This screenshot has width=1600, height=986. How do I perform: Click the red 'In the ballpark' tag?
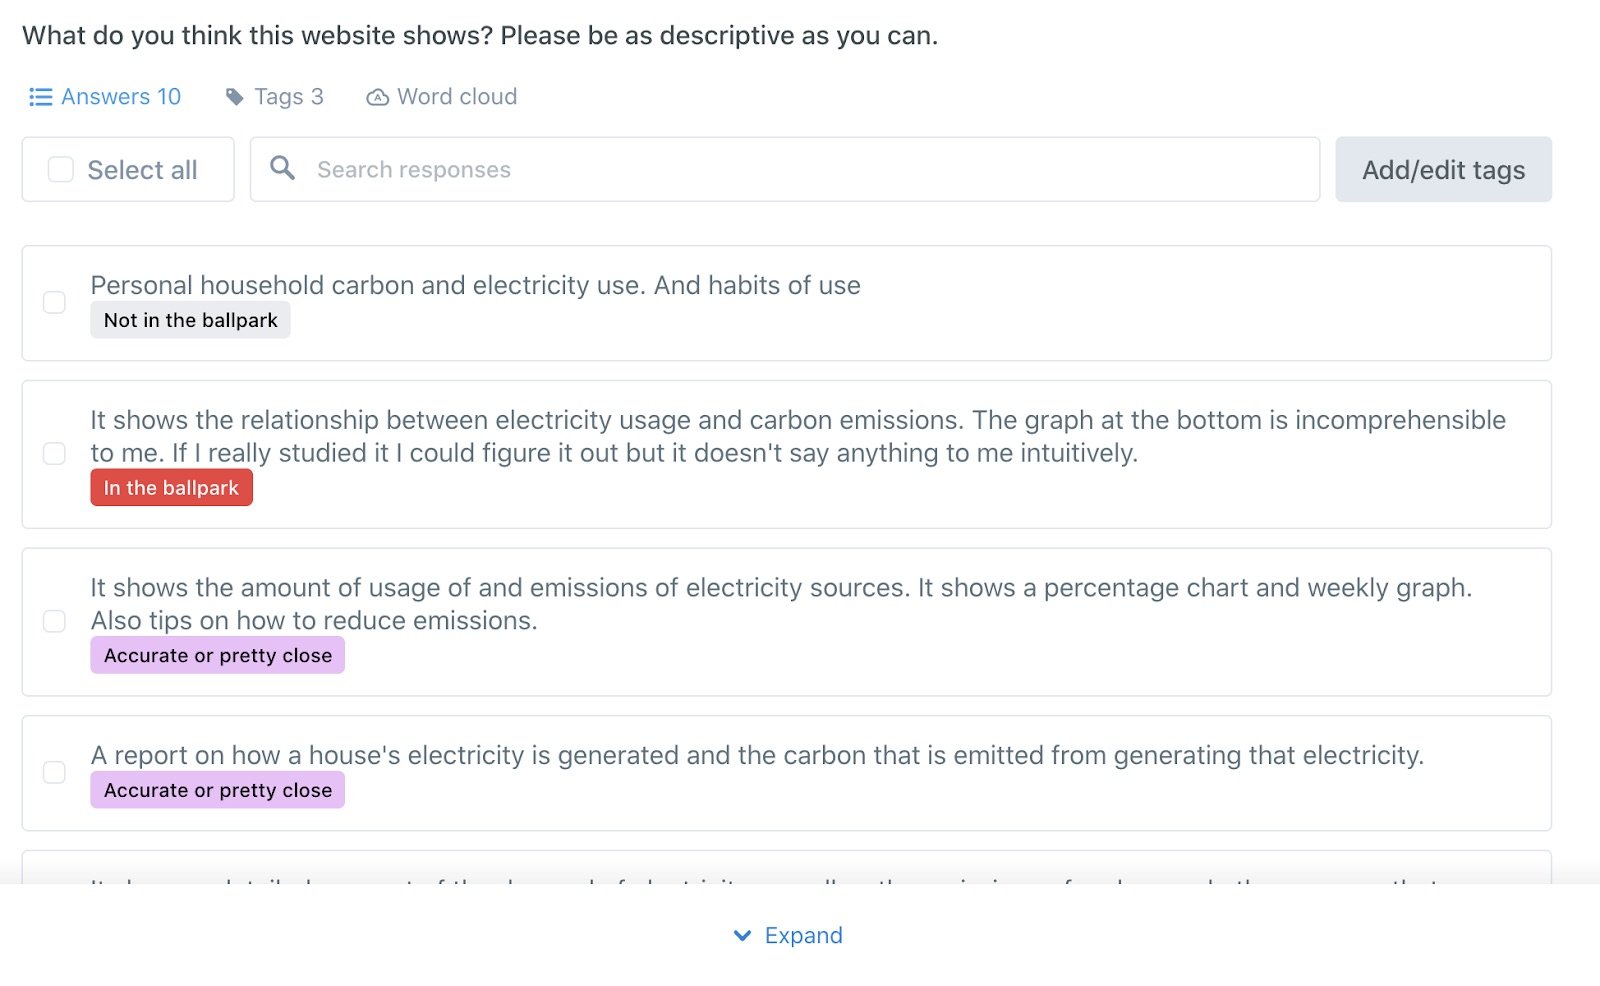tap(171, 488)
